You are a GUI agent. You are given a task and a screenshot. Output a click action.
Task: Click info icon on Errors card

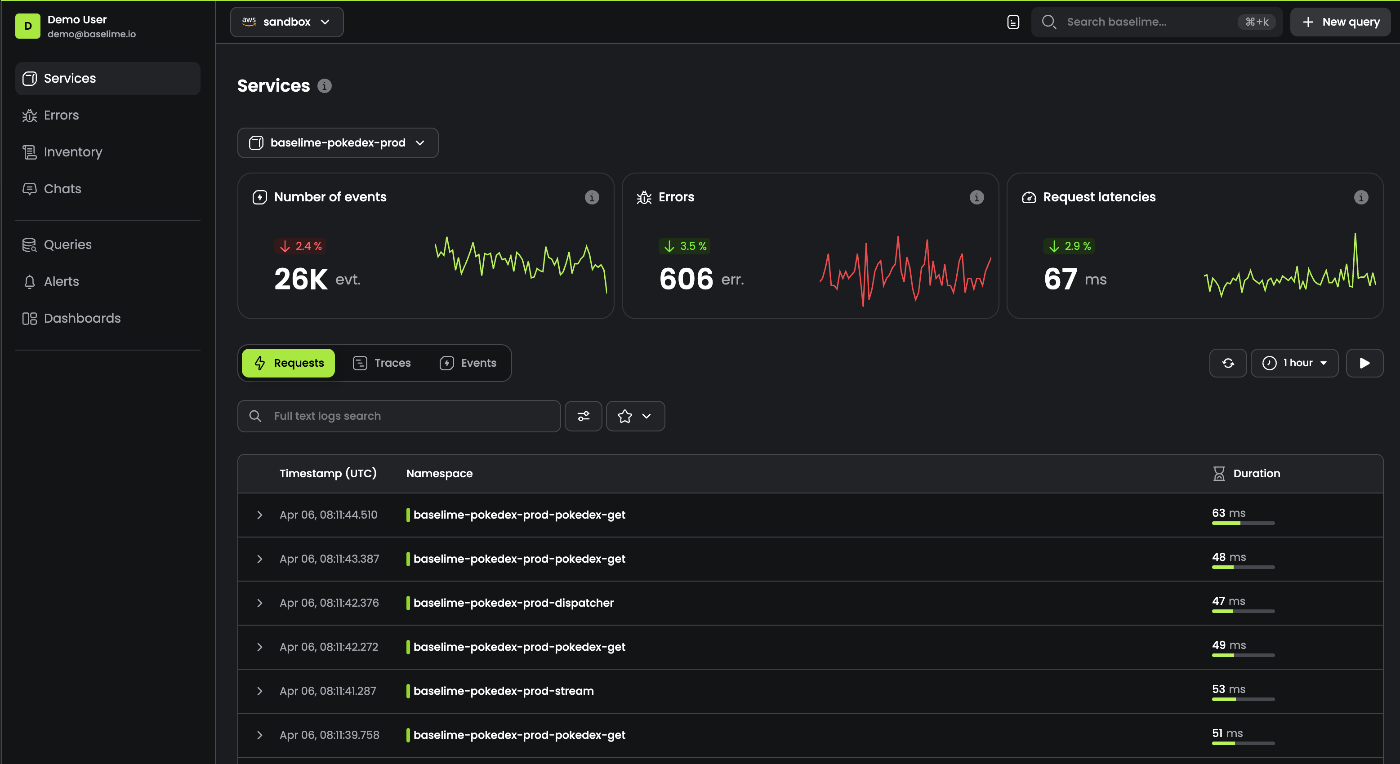[977, 198]
